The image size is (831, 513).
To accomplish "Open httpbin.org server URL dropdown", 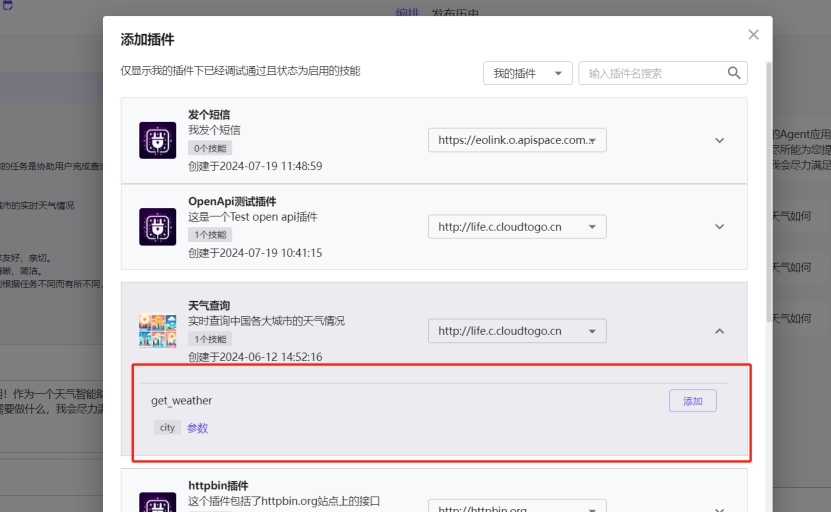I will (x=517, y=506).
